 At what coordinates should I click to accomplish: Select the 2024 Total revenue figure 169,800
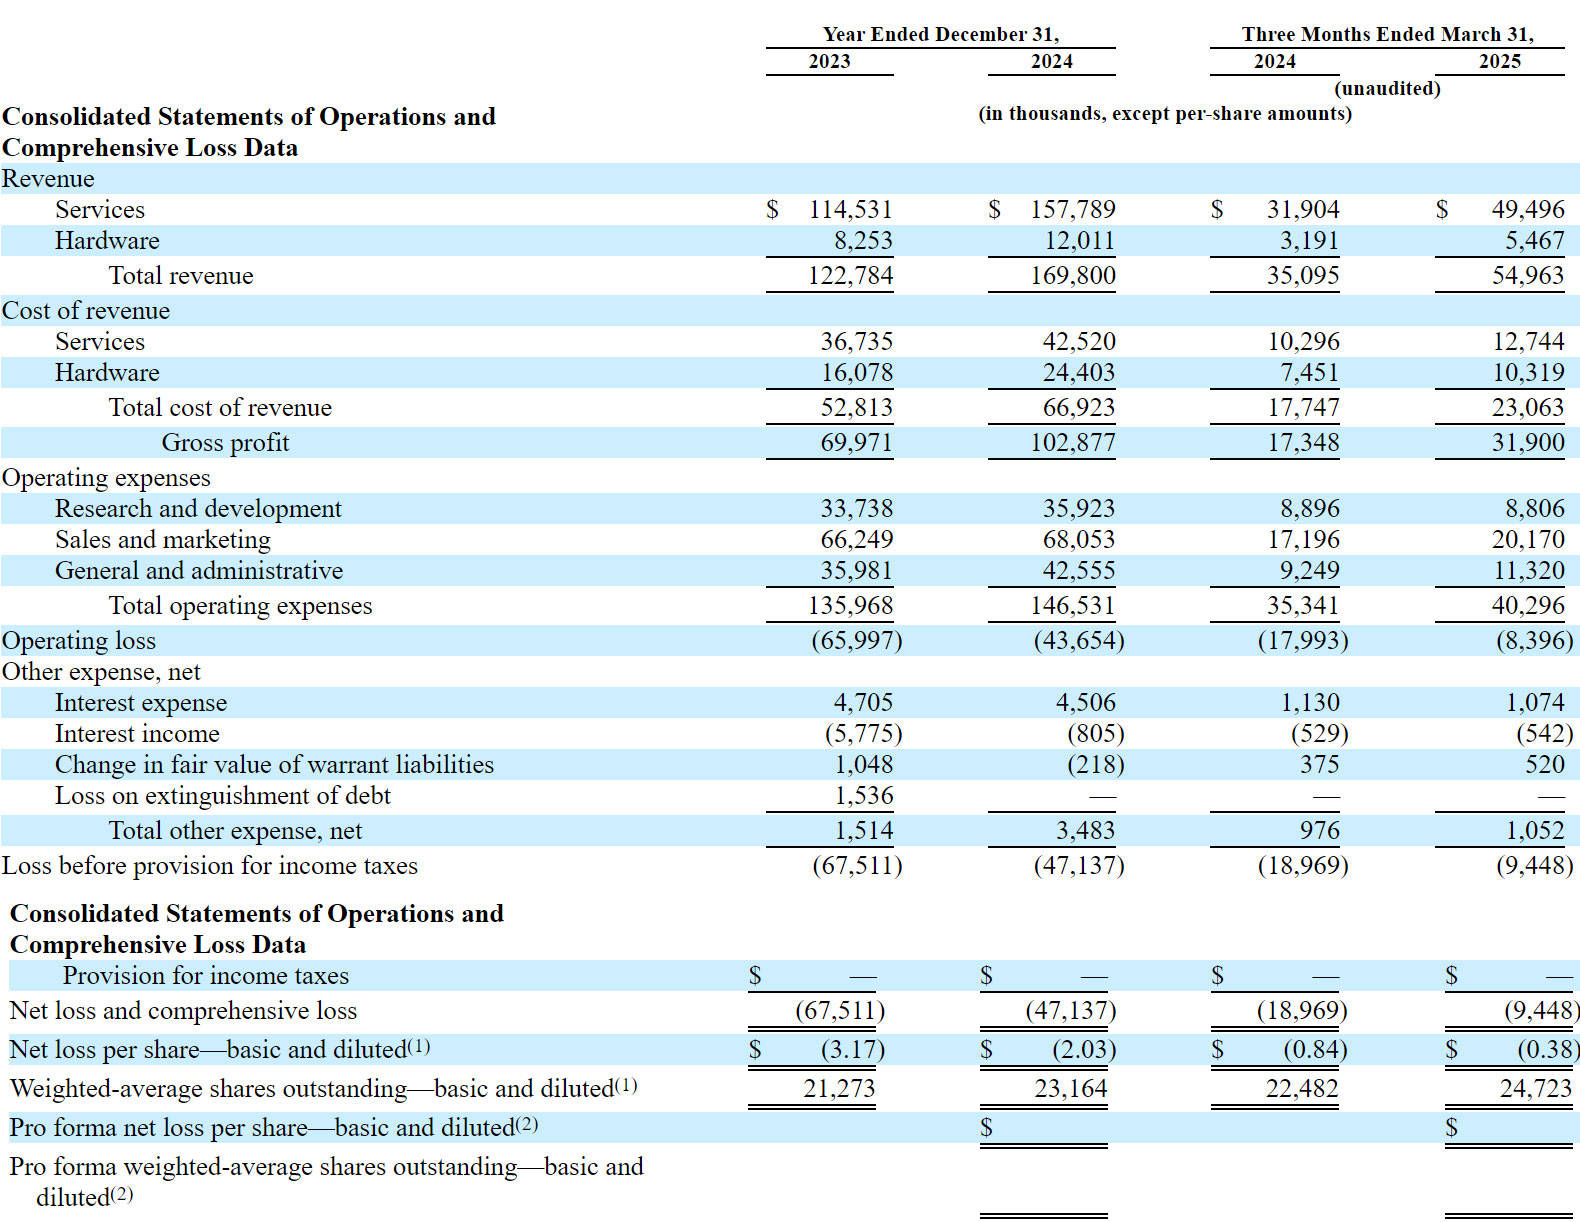point(1072,276)
